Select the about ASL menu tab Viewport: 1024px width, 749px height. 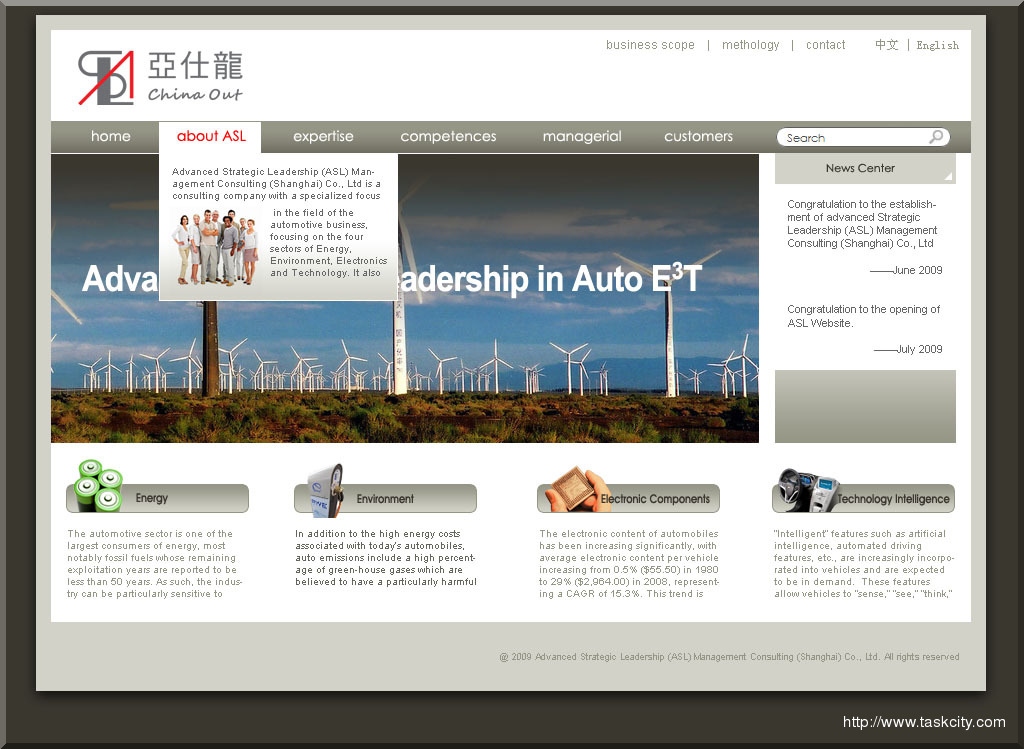[211, 136]
